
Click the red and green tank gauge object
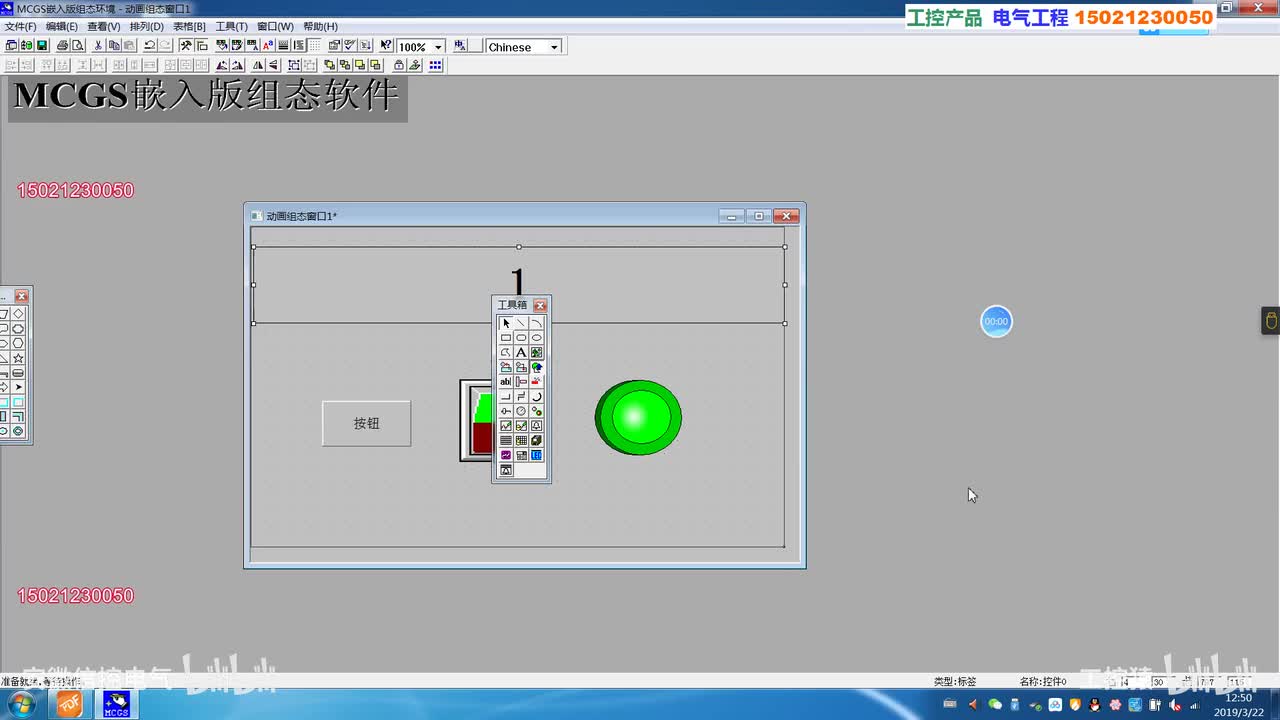(x=476, y=420)
